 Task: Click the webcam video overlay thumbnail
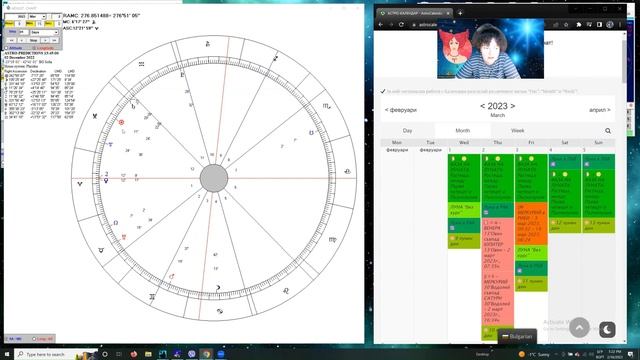(490, 49)
